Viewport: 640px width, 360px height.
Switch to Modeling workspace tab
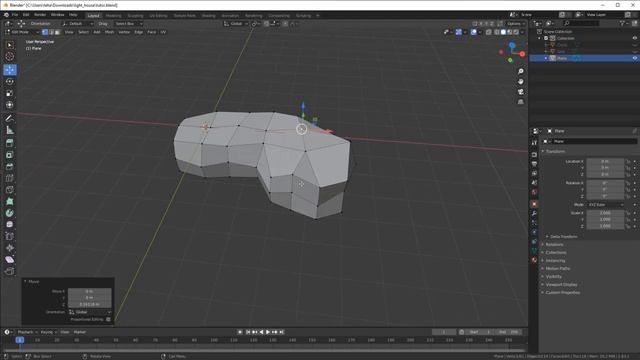113,16
